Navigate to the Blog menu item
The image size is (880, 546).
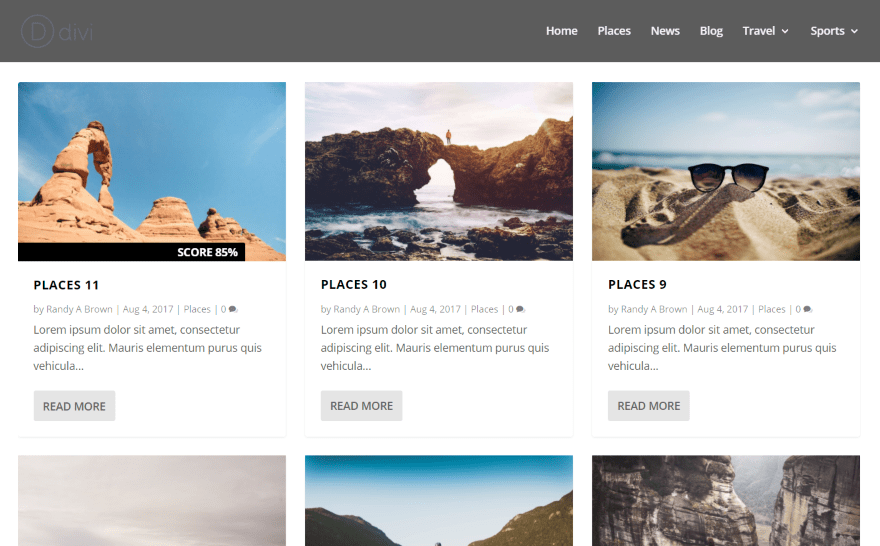click(x=711, y=31)
